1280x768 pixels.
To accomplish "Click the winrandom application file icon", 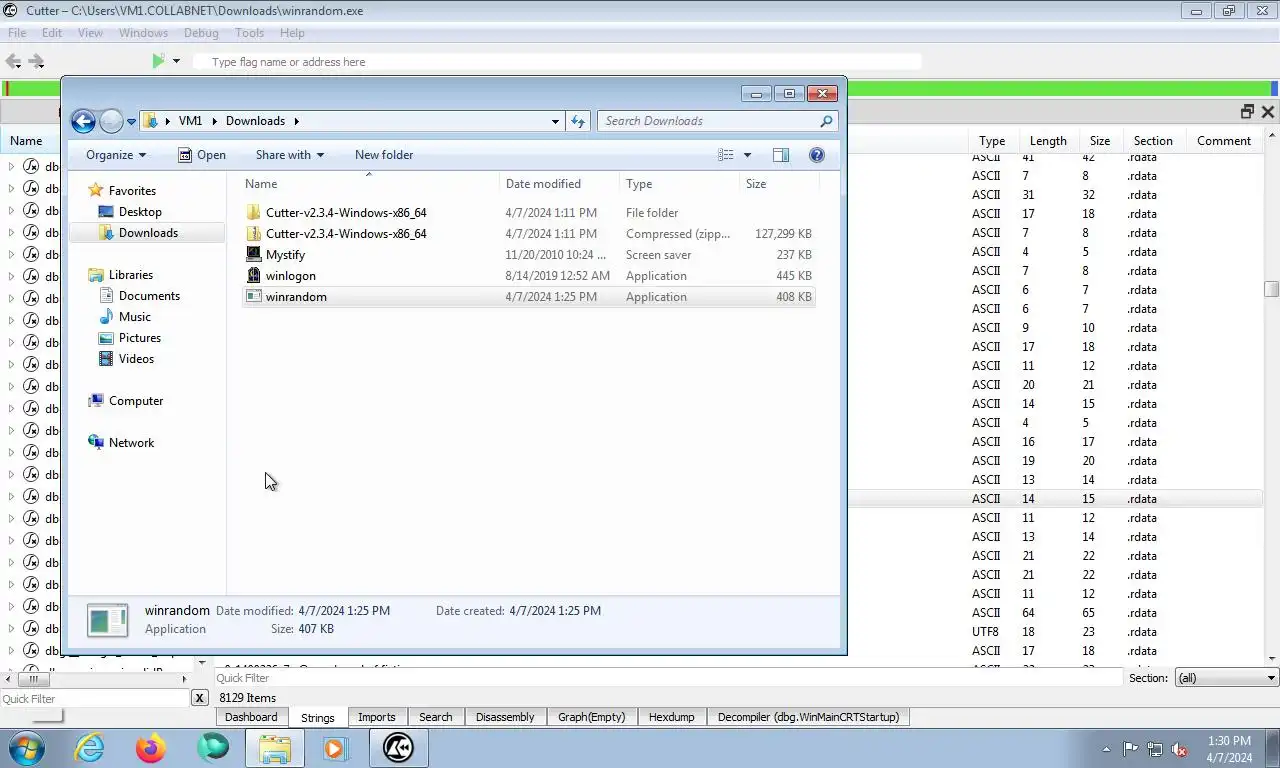I will click(x=254, y=297).
